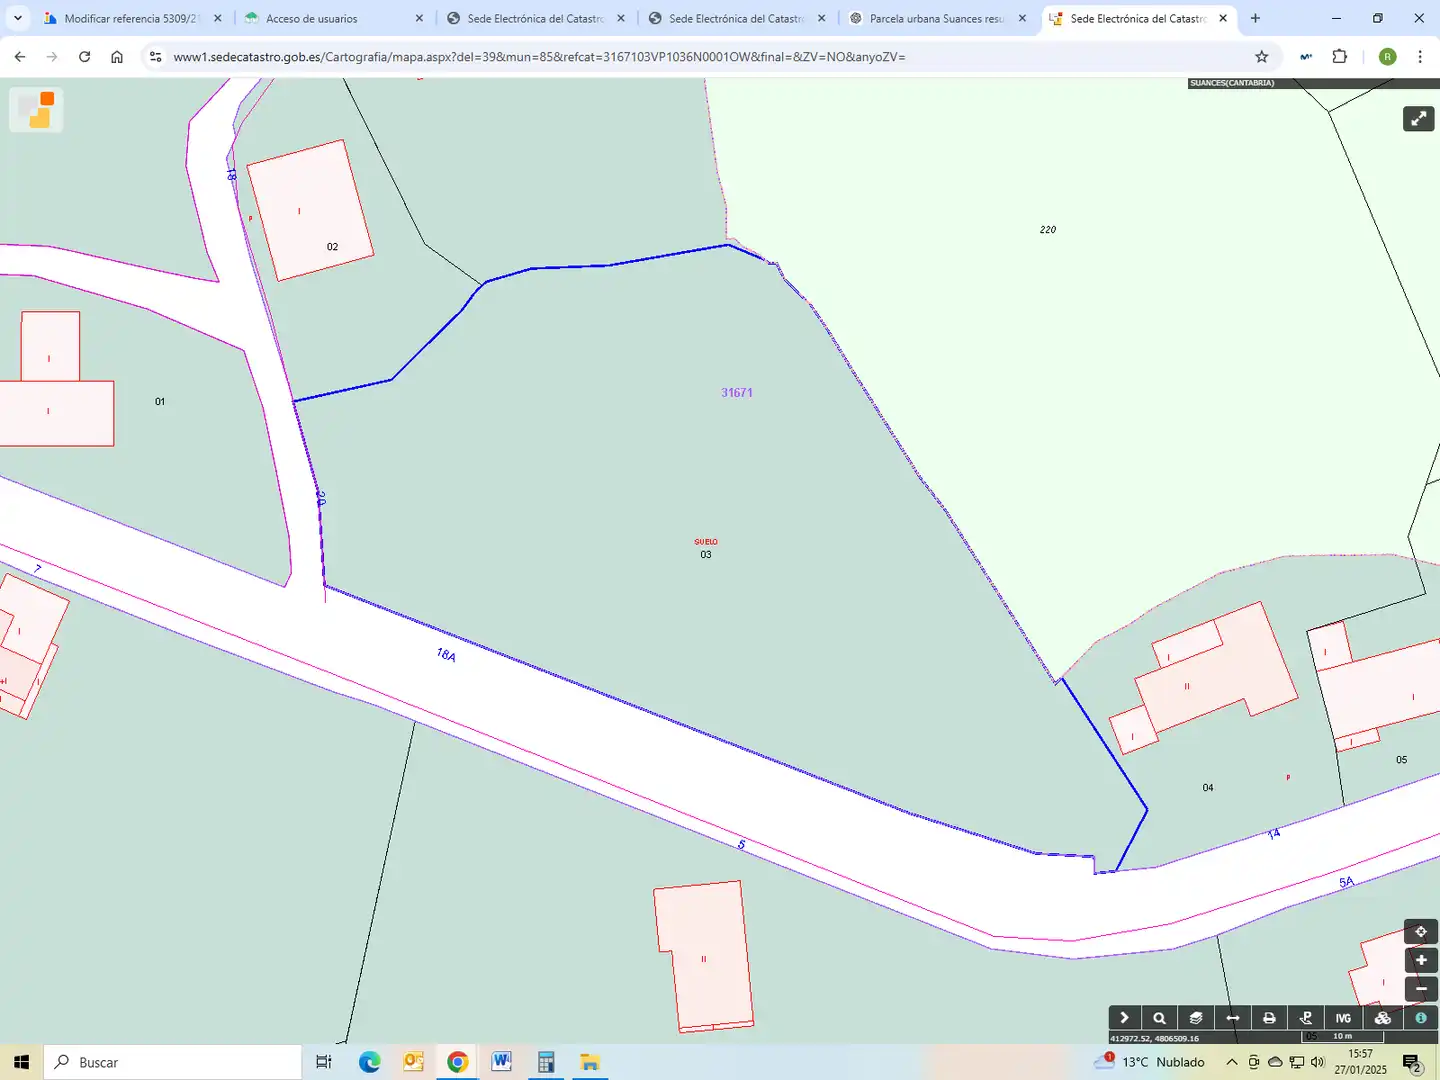Expand the map toolbar with chevron arrow
The width and height of the screenshot is (1440, 1080).
point(1124,1018)
